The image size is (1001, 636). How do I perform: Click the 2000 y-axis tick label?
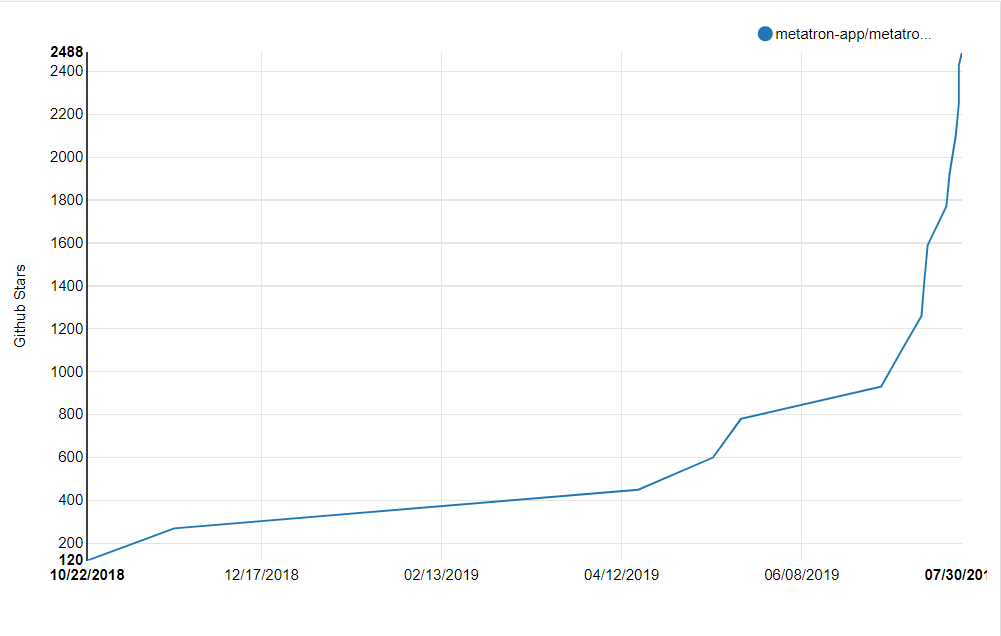click(x=66, y=157)
